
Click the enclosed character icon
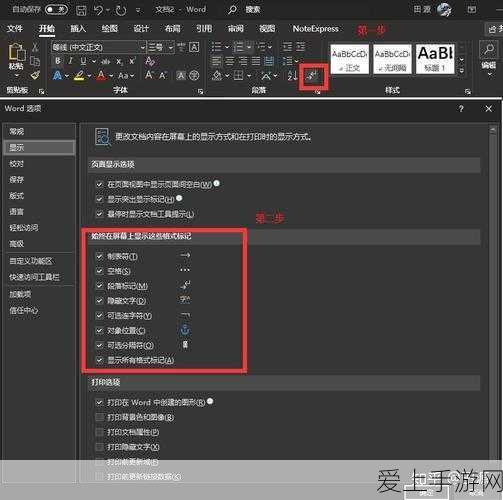(194, 76)
